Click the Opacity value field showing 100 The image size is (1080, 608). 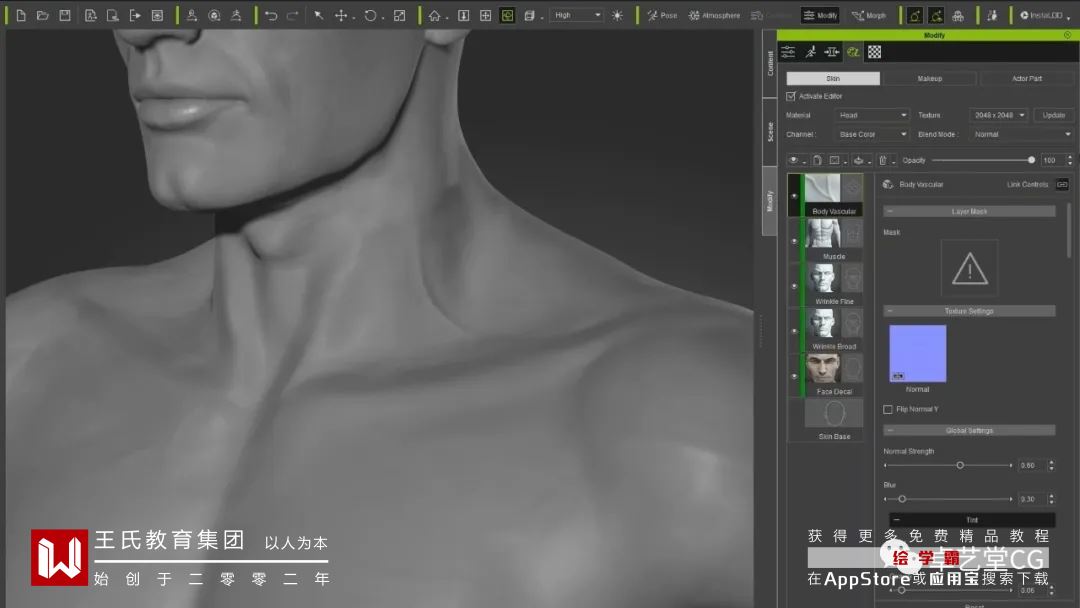(1052, 160)
